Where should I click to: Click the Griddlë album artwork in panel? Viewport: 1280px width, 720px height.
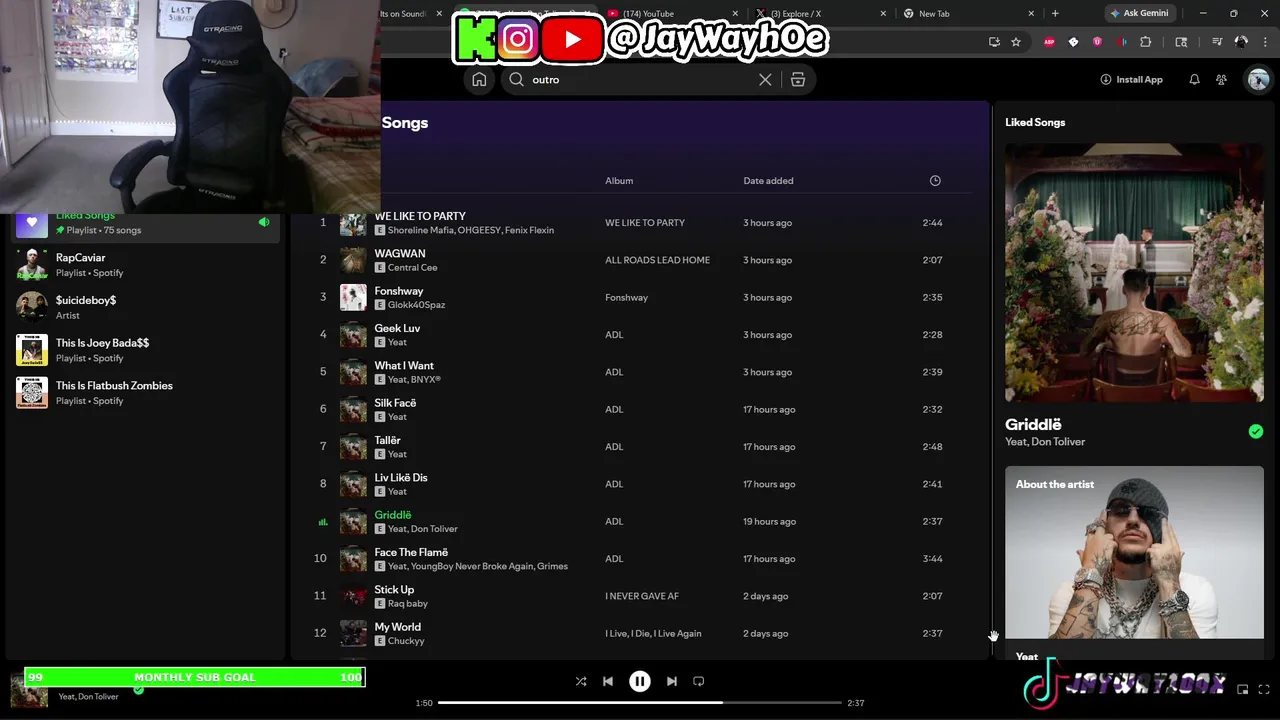click(x=1134, y=272)
